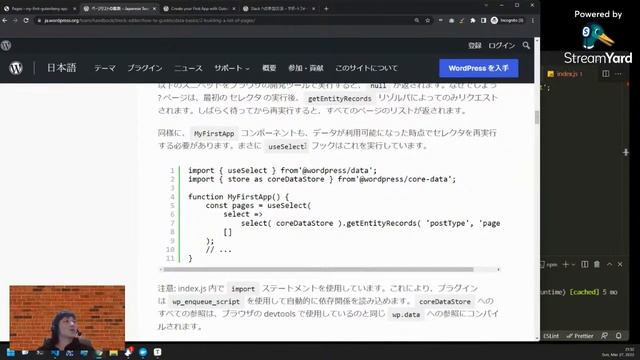Open Chrome from the taskbar
This screenshot has height=360, width=640.
(99, 352)
